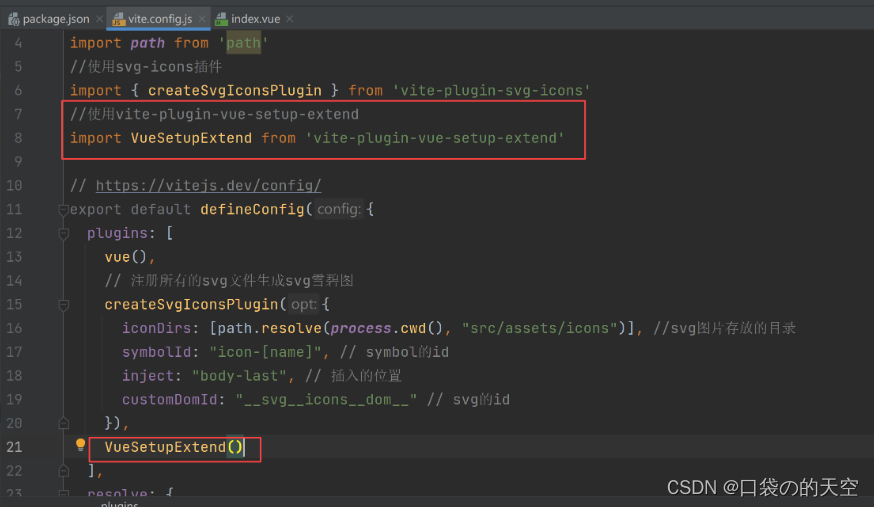Click 'vite-plugin-svg-icons' string on line 6

(491, 90)
